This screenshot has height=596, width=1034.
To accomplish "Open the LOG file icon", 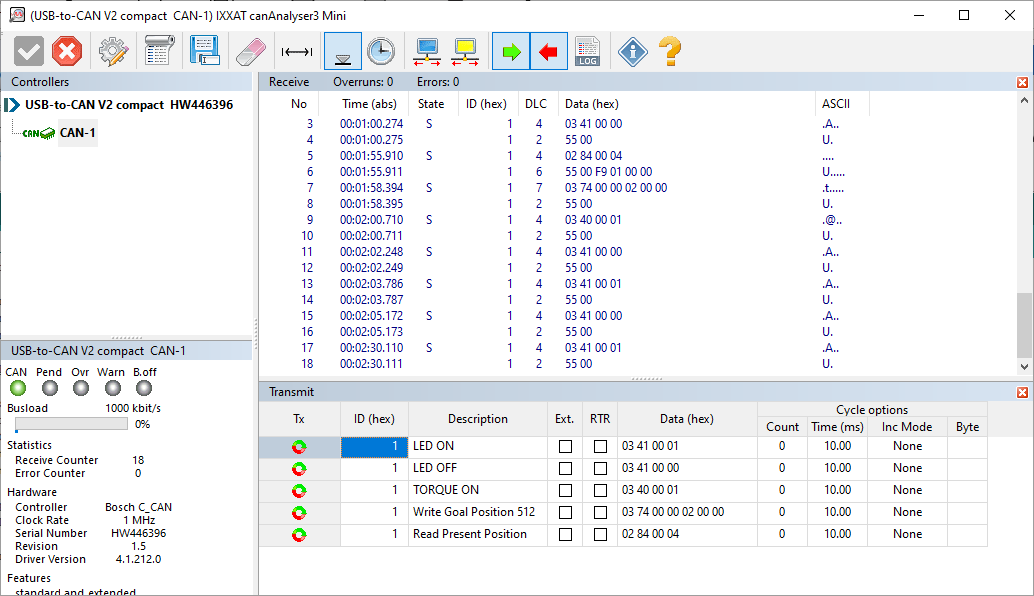I will point(587,51).
